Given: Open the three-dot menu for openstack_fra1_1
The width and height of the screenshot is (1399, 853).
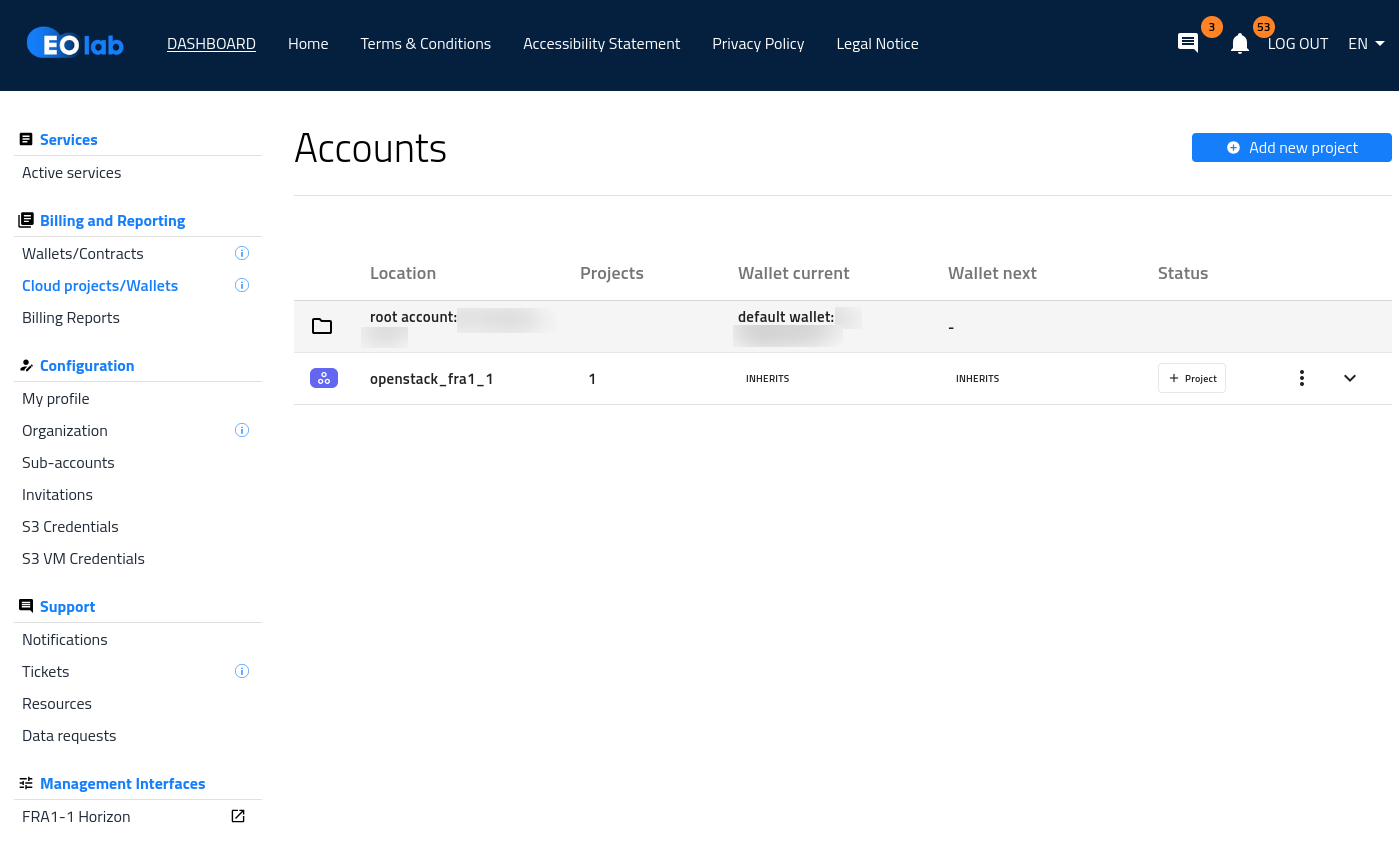Looking at the screenshot, I should [1301, 378].
